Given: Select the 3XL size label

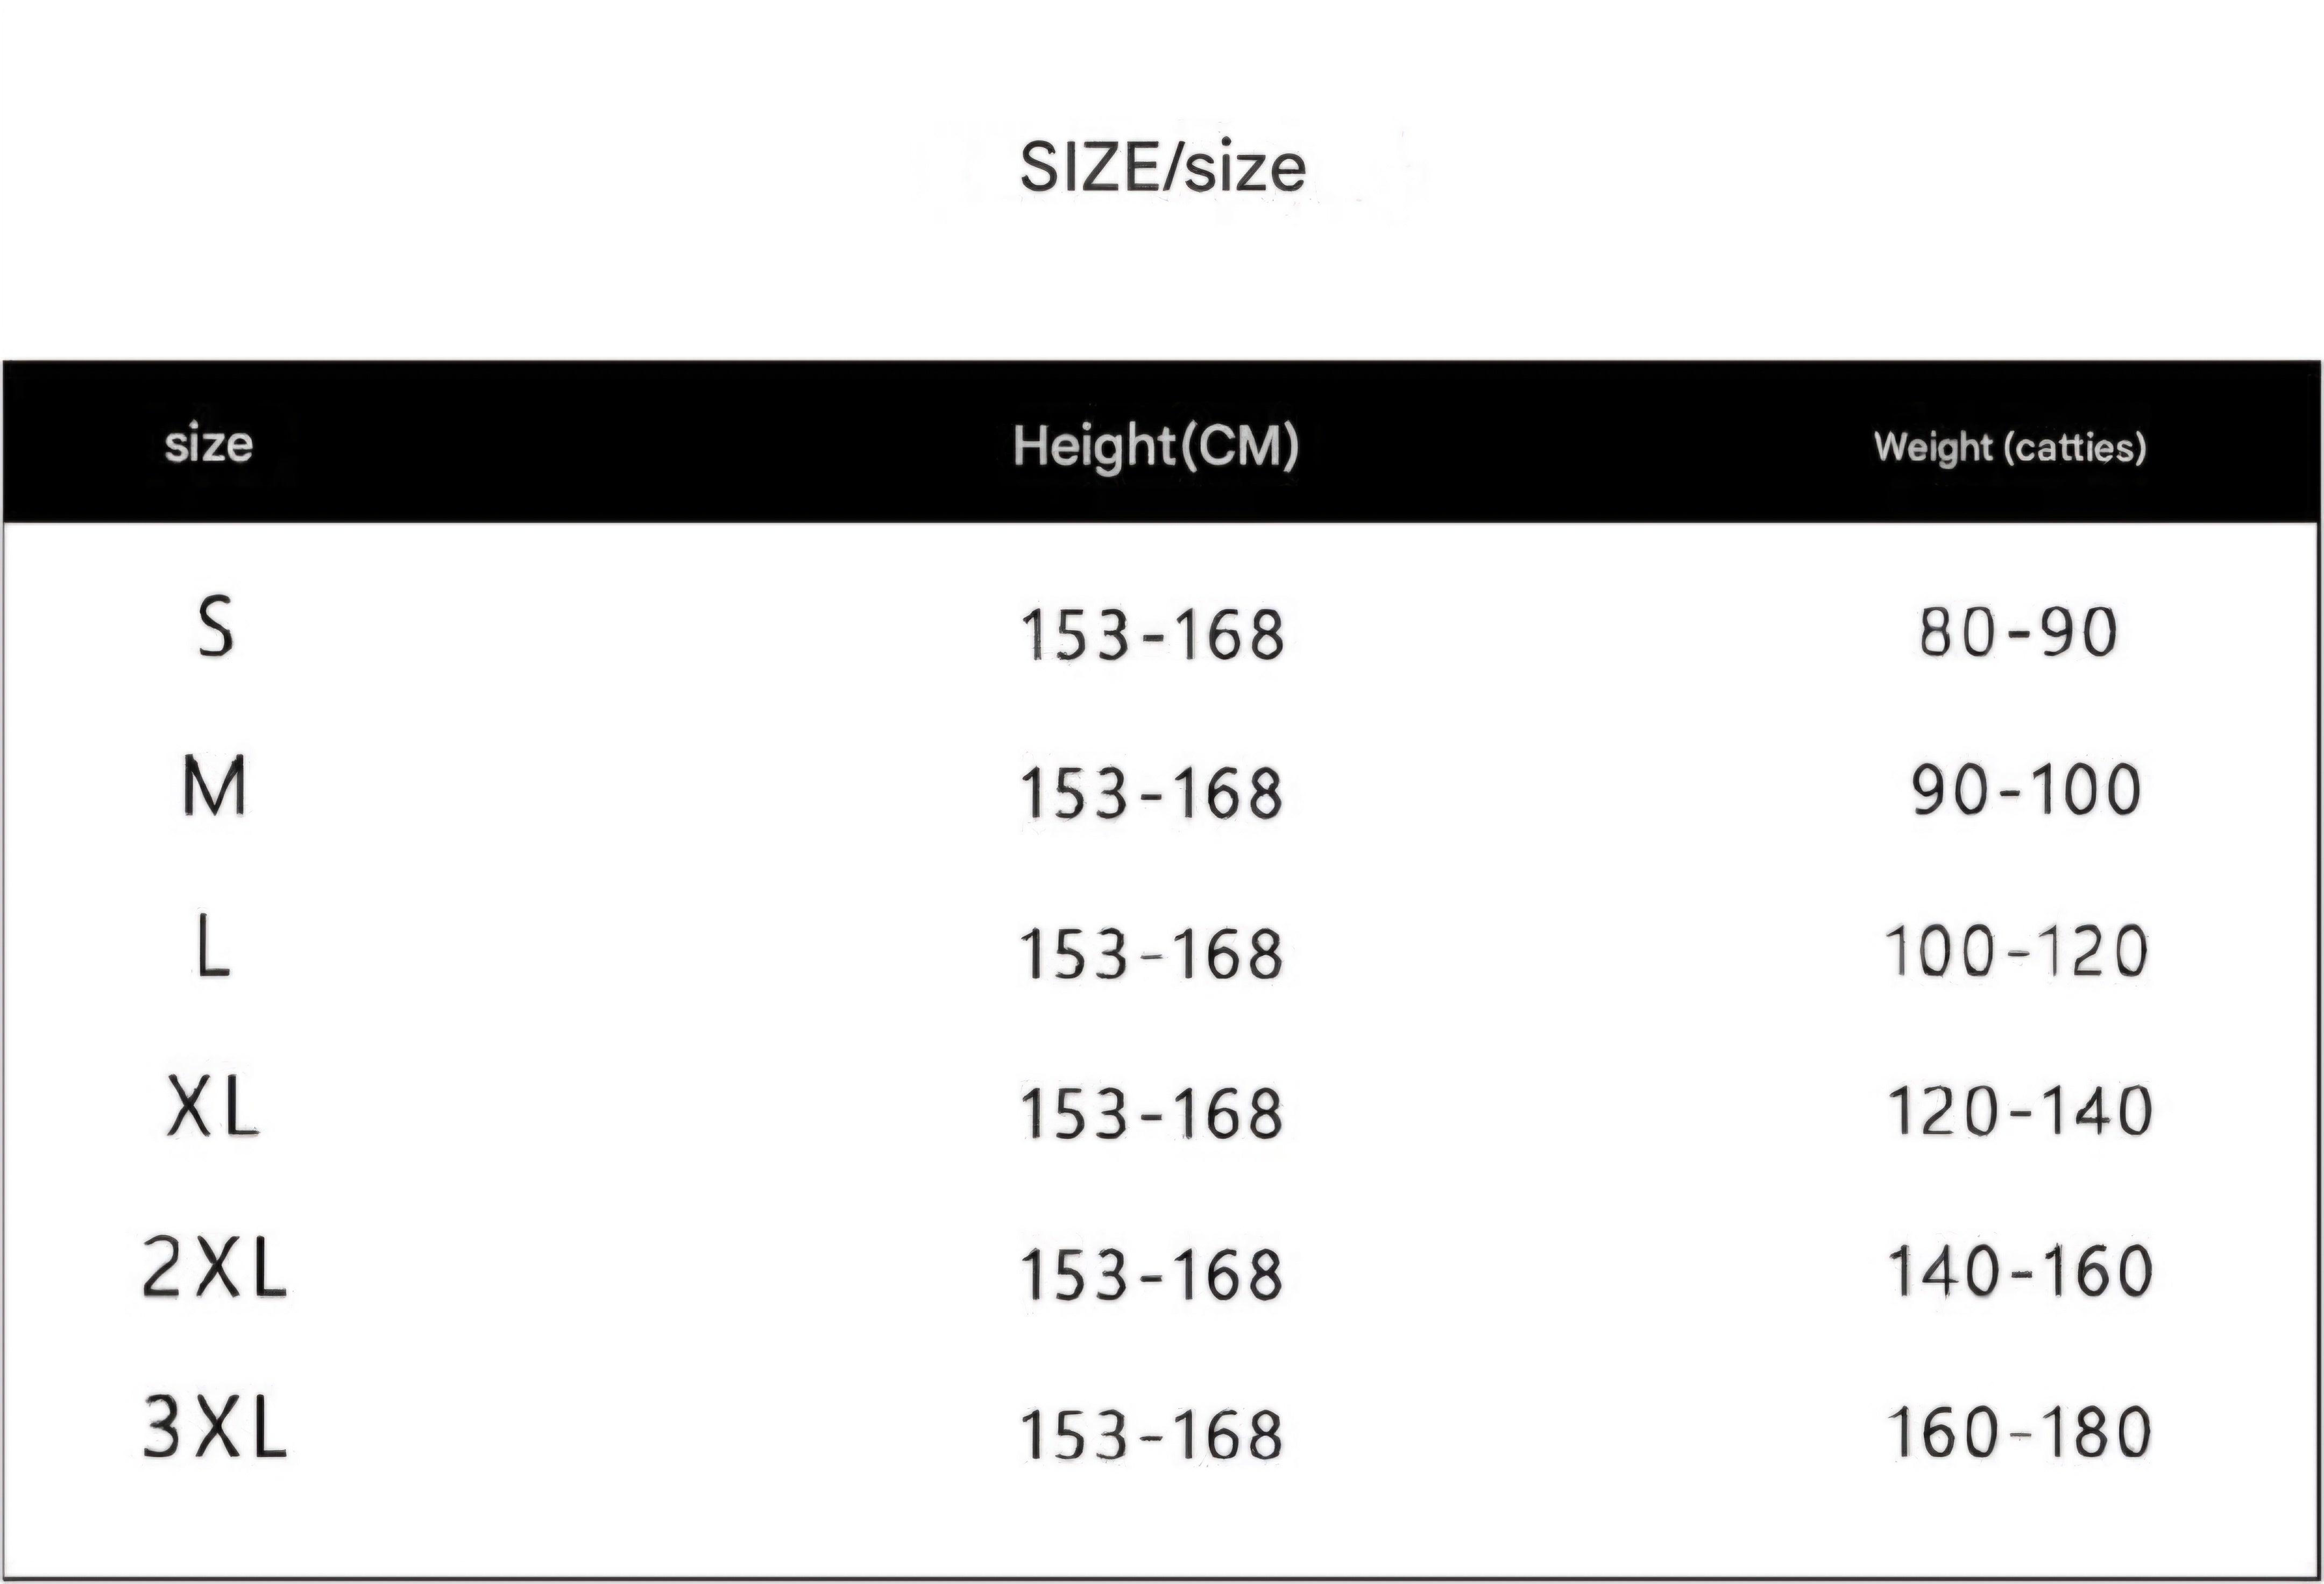Looking at the screenshot, I should pos(214,1427).
